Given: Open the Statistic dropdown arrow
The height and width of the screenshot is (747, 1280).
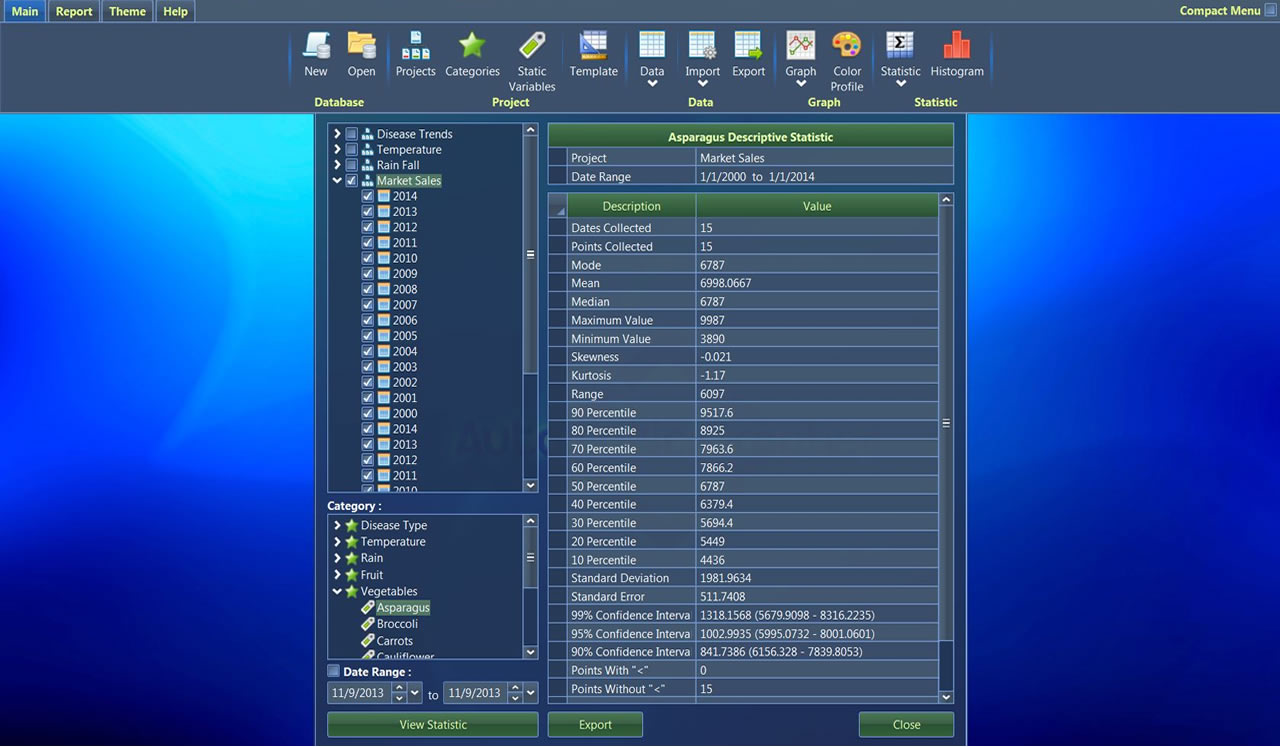Looking at the screenshot, I should pos(900,84).
